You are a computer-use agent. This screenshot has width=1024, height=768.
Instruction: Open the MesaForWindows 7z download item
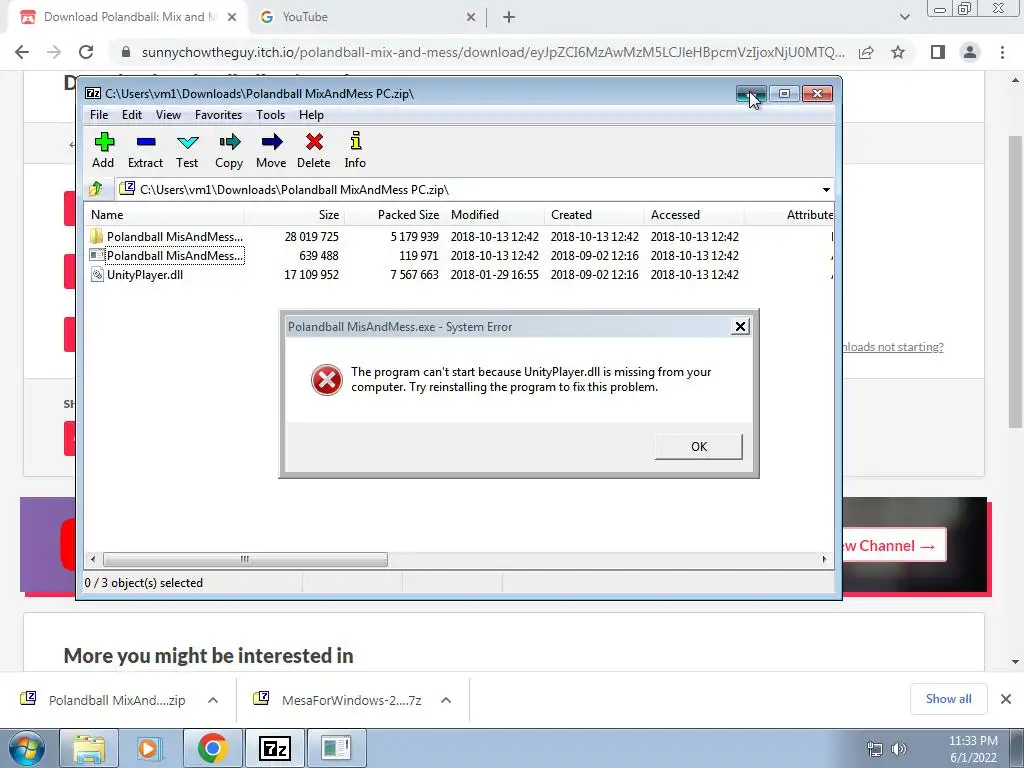339,700
